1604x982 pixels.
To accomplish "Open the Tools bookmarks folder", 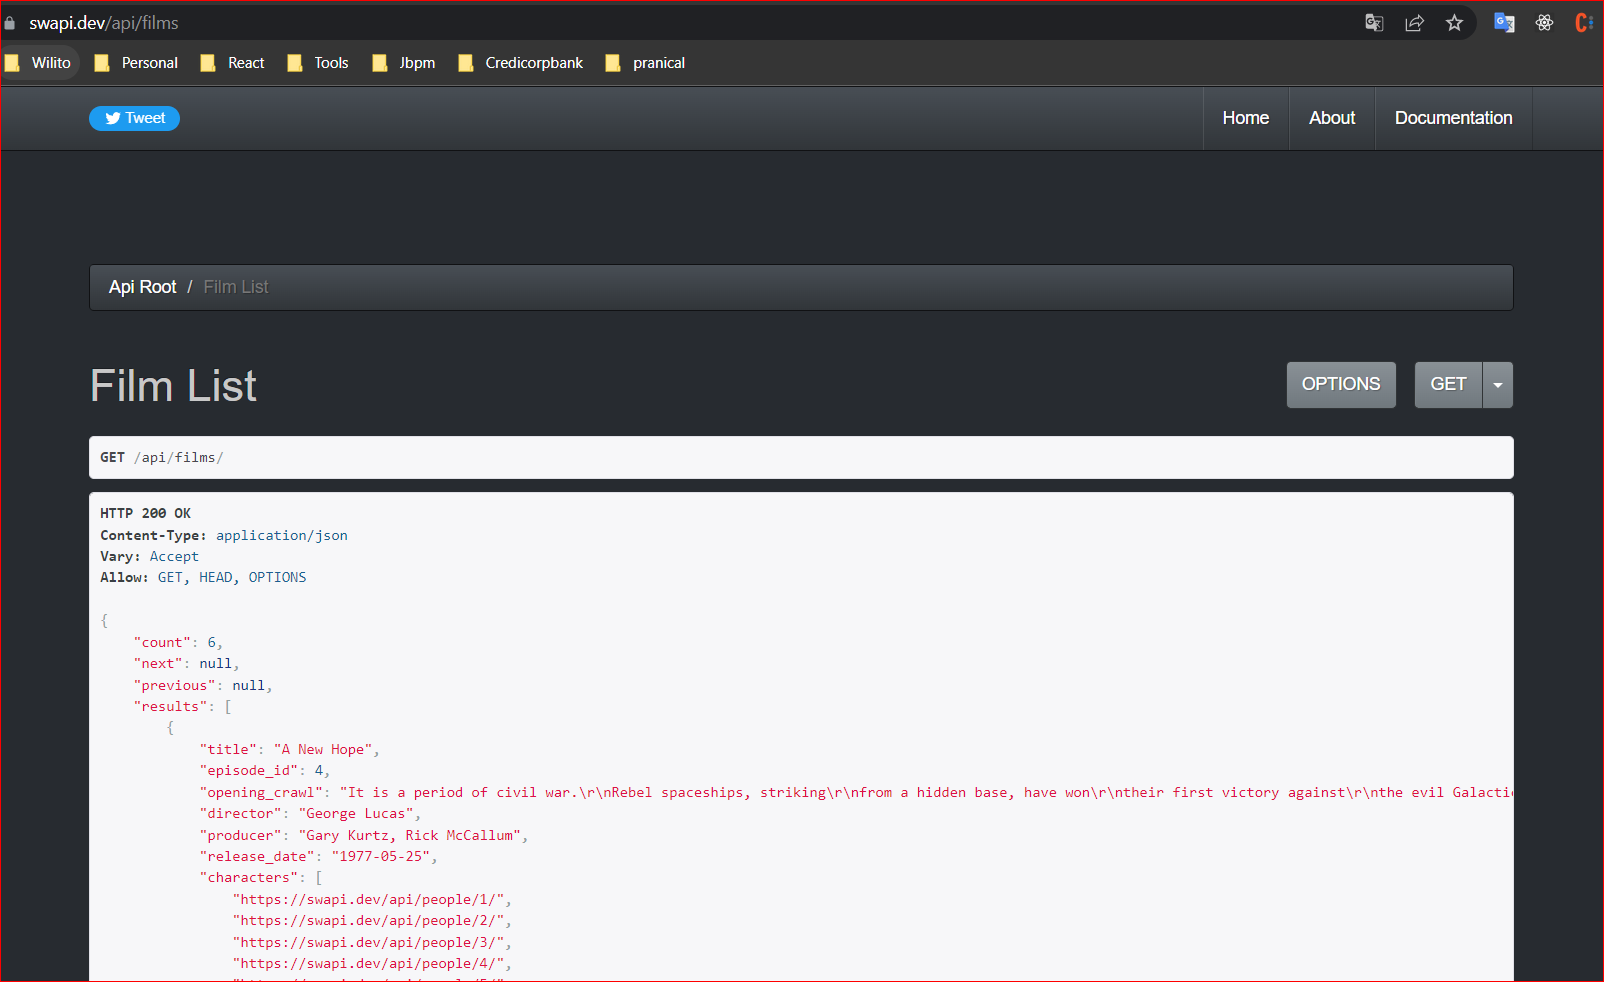I will coord(318,63).
